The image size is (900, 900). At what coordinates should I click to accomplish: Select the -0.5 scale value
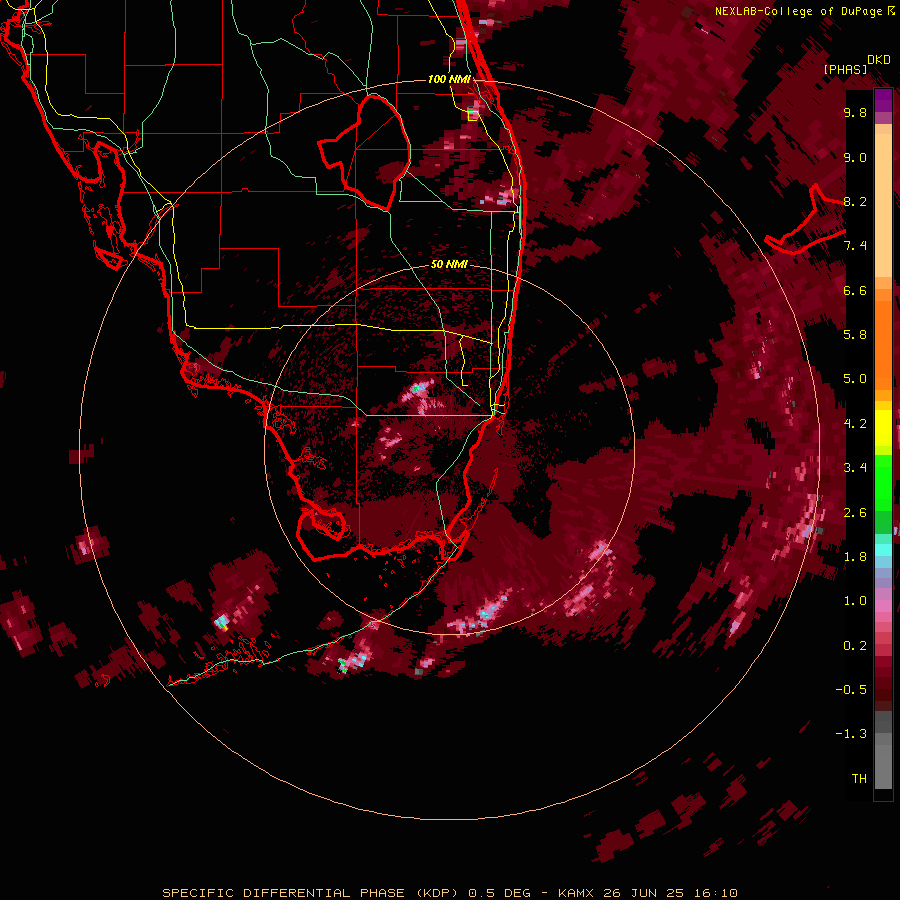[x=851, y=690]
